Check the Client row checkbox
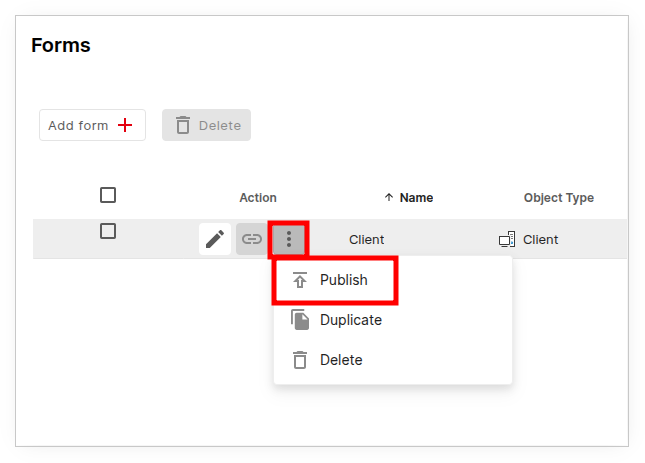Viewport: 645px width, 463px height. tap(108, 231)
